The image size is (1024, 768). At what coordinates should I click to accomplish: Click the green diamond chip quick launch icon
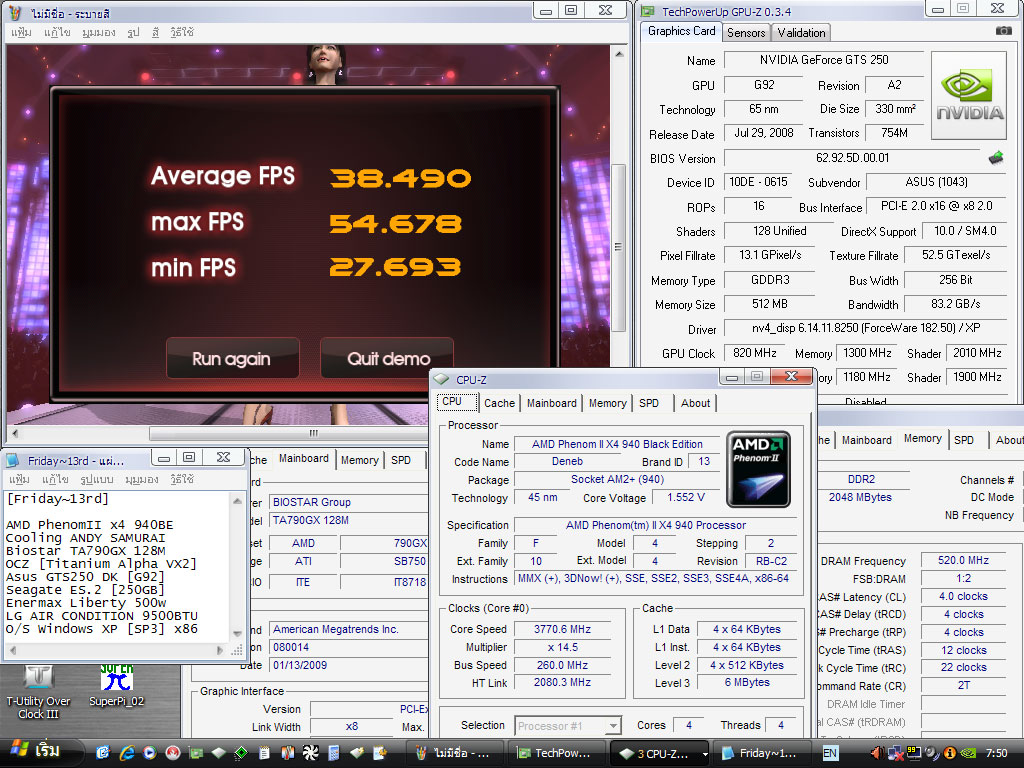[241, 753]
